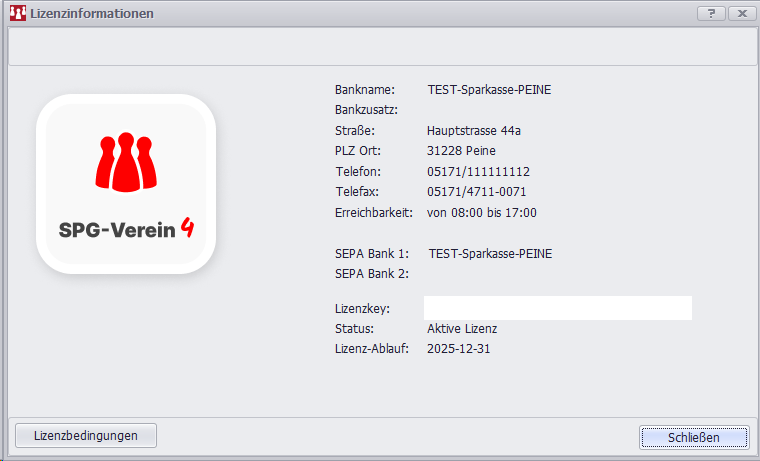
Task: Click the Aktive Lizenz status text
Action: [461, 329]
